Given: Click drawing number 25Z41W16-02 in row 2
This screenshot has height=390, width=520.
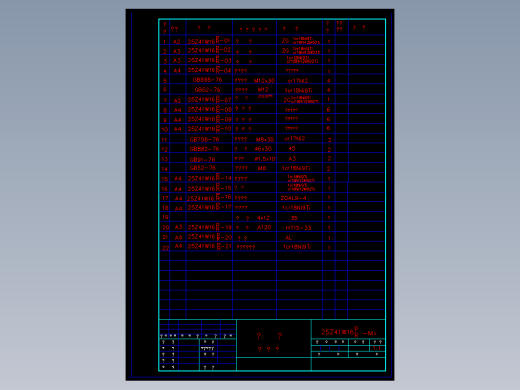Looking at the screenshot, I should pyautogui.click(x=209, y=50).
